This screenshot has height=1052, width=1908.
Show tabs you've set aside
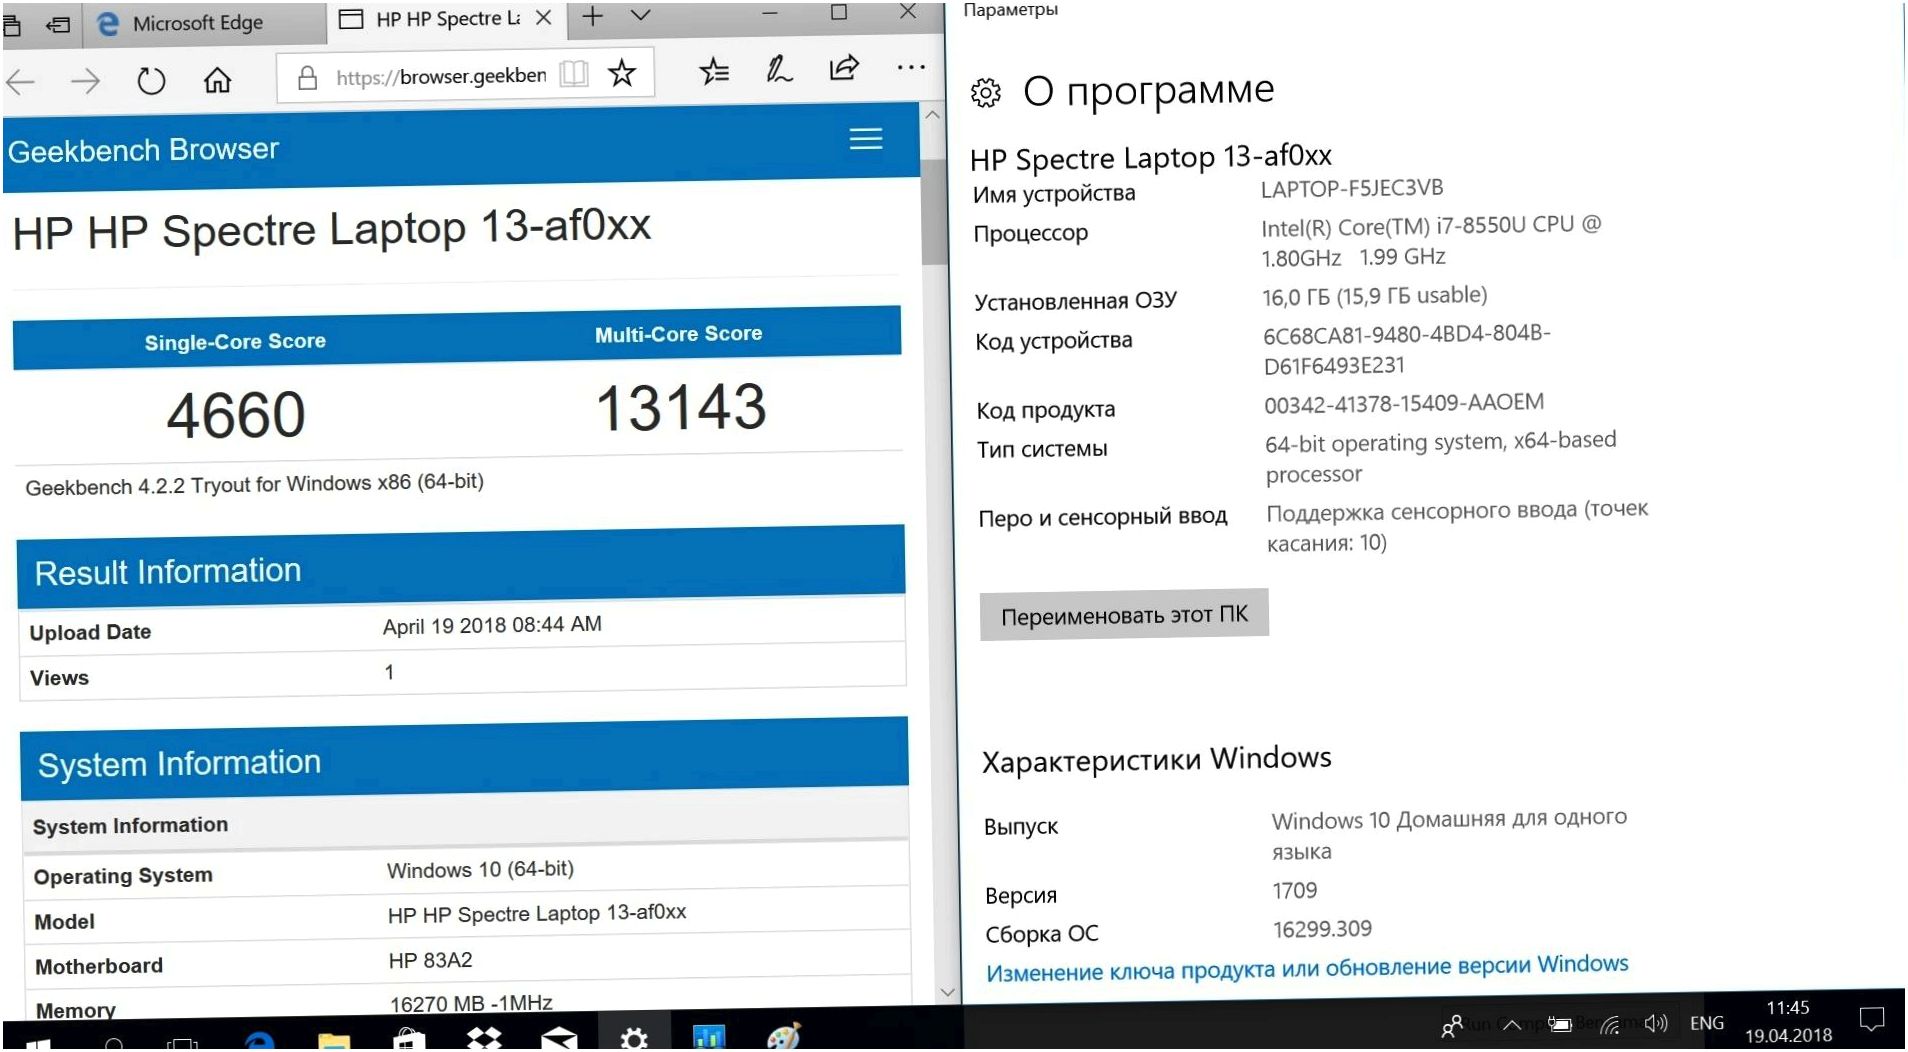pos(11,25)
